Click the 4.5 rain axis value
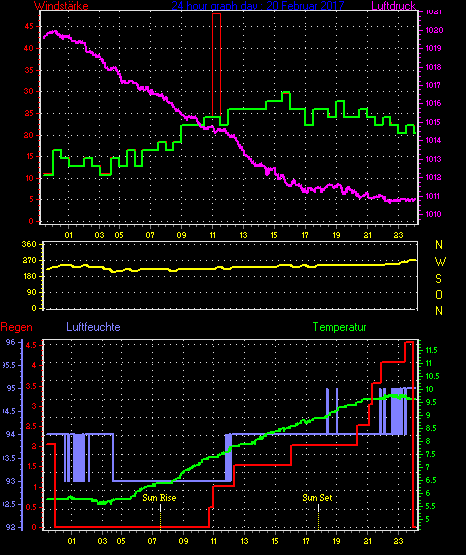466x555 pixels. (x=31, y=345)
